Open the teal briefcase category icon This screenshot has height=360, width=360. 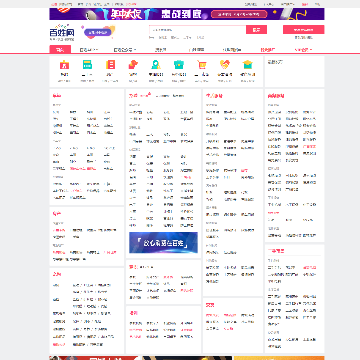(179, 65)
